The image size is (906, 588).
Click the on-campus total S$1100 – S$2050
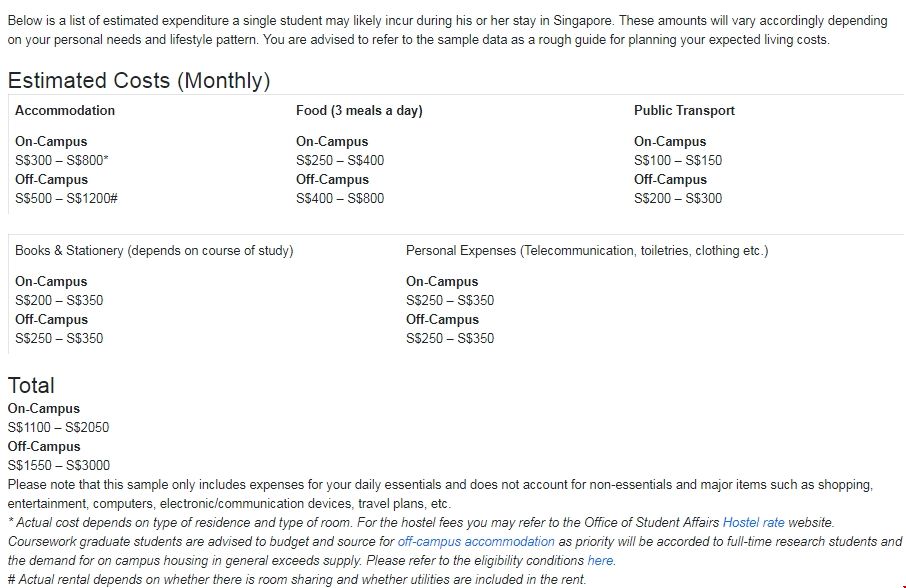pyautogui.click(x=58, y=427)
